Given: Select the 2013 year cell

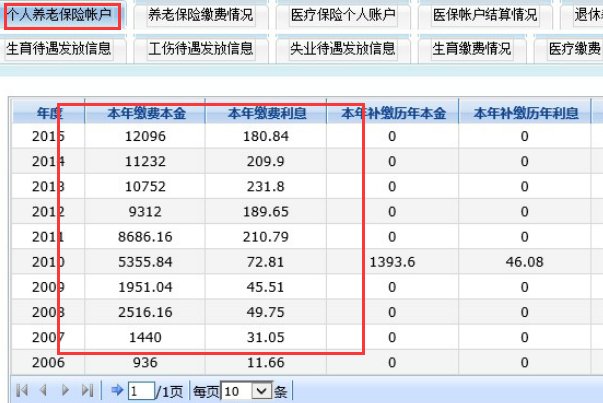Looking at the screenshot, I should click(x=48, y=187).
